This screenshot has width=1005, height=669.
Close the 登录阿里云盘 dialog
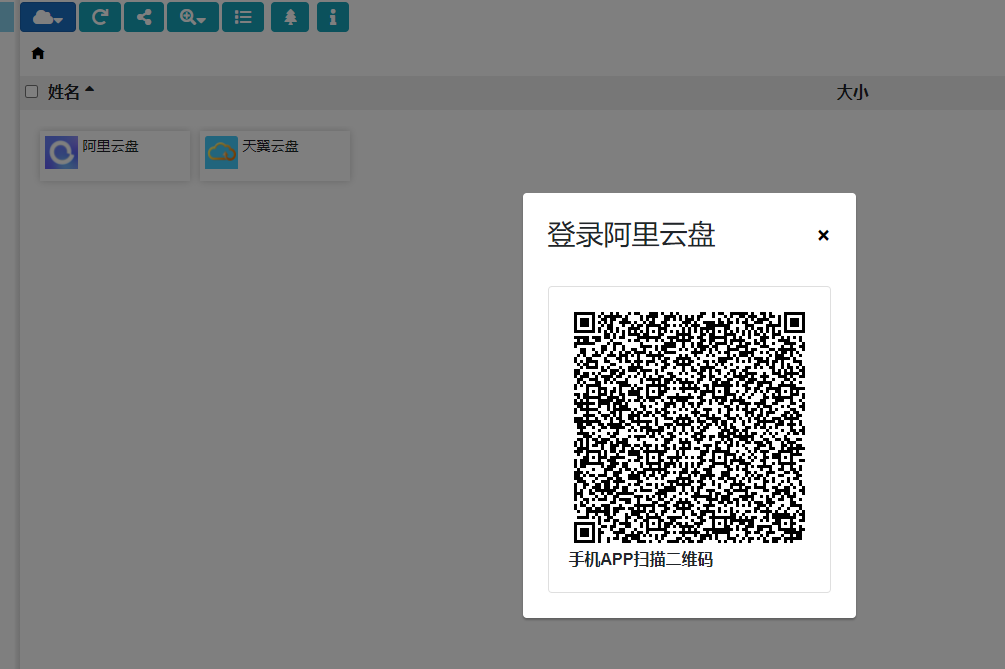pyautogui.click(x=824, y=235)
